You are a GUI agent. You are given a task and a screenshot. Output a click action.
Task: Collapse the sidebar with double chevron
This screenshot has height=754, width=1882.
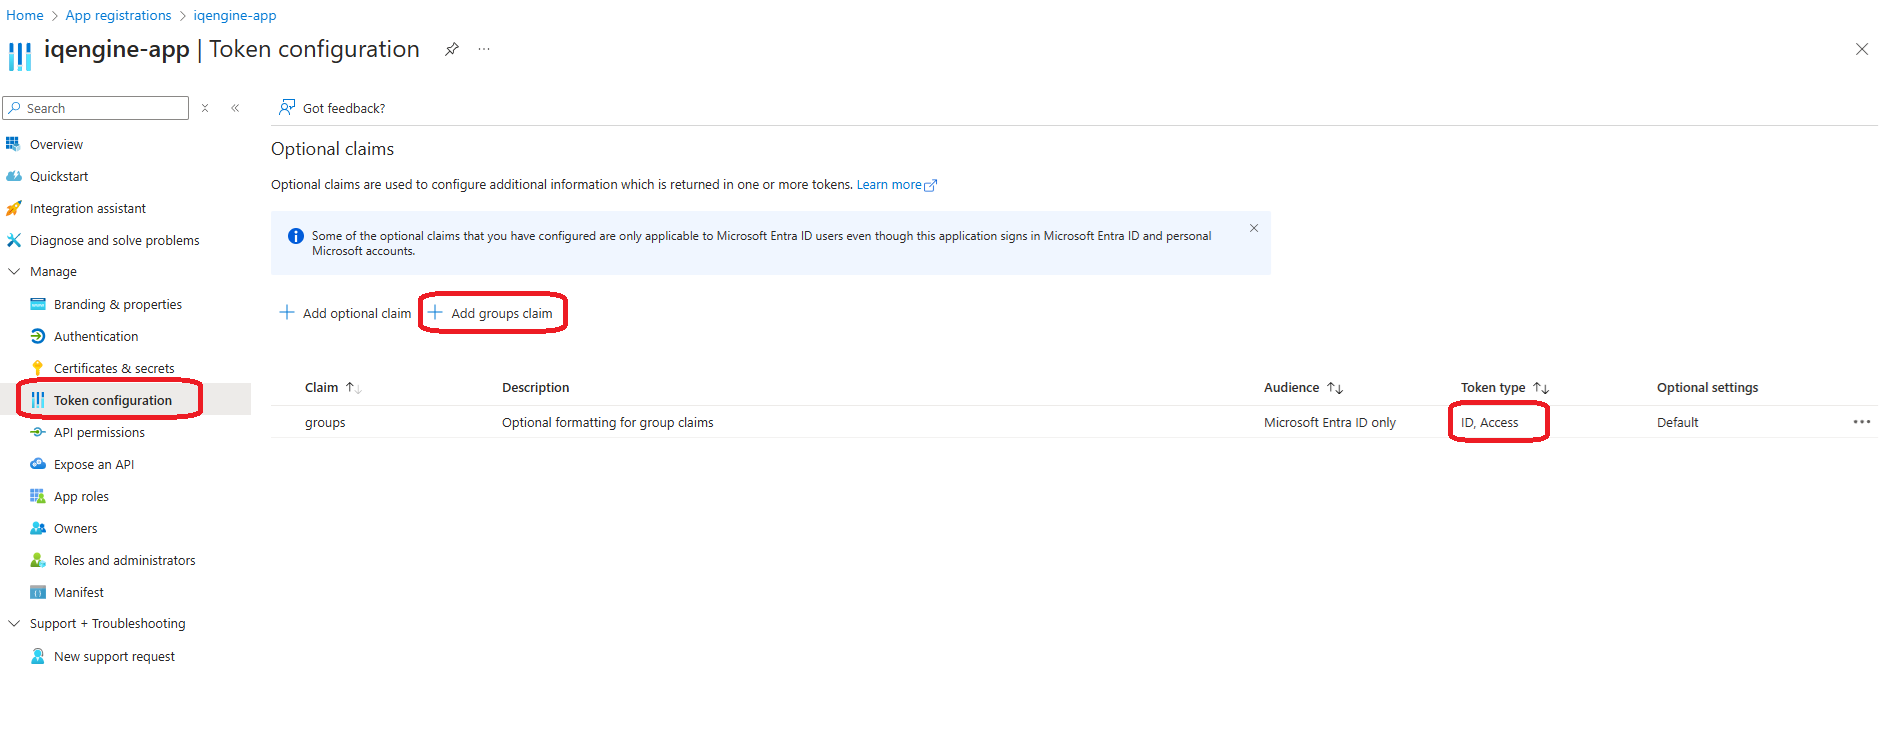[x=235, y=108]
